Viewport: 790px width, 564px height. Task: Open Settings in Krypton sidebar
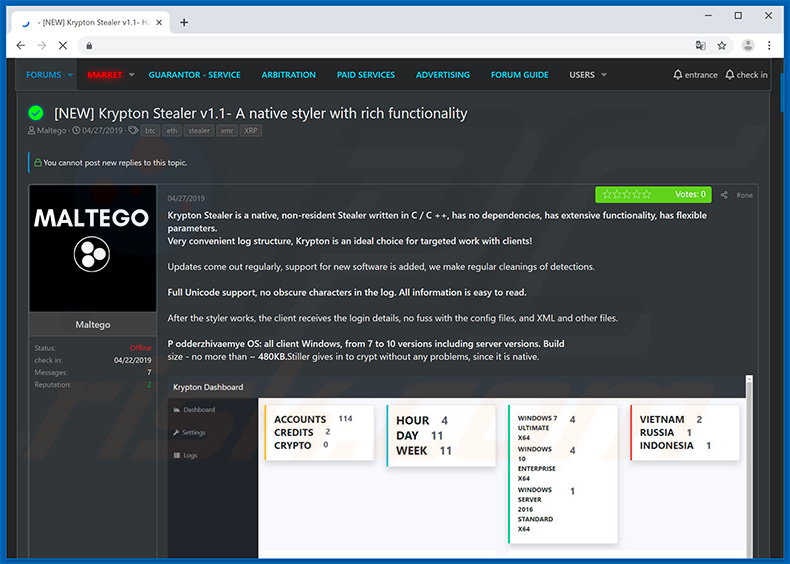click(x=189, y=432)
